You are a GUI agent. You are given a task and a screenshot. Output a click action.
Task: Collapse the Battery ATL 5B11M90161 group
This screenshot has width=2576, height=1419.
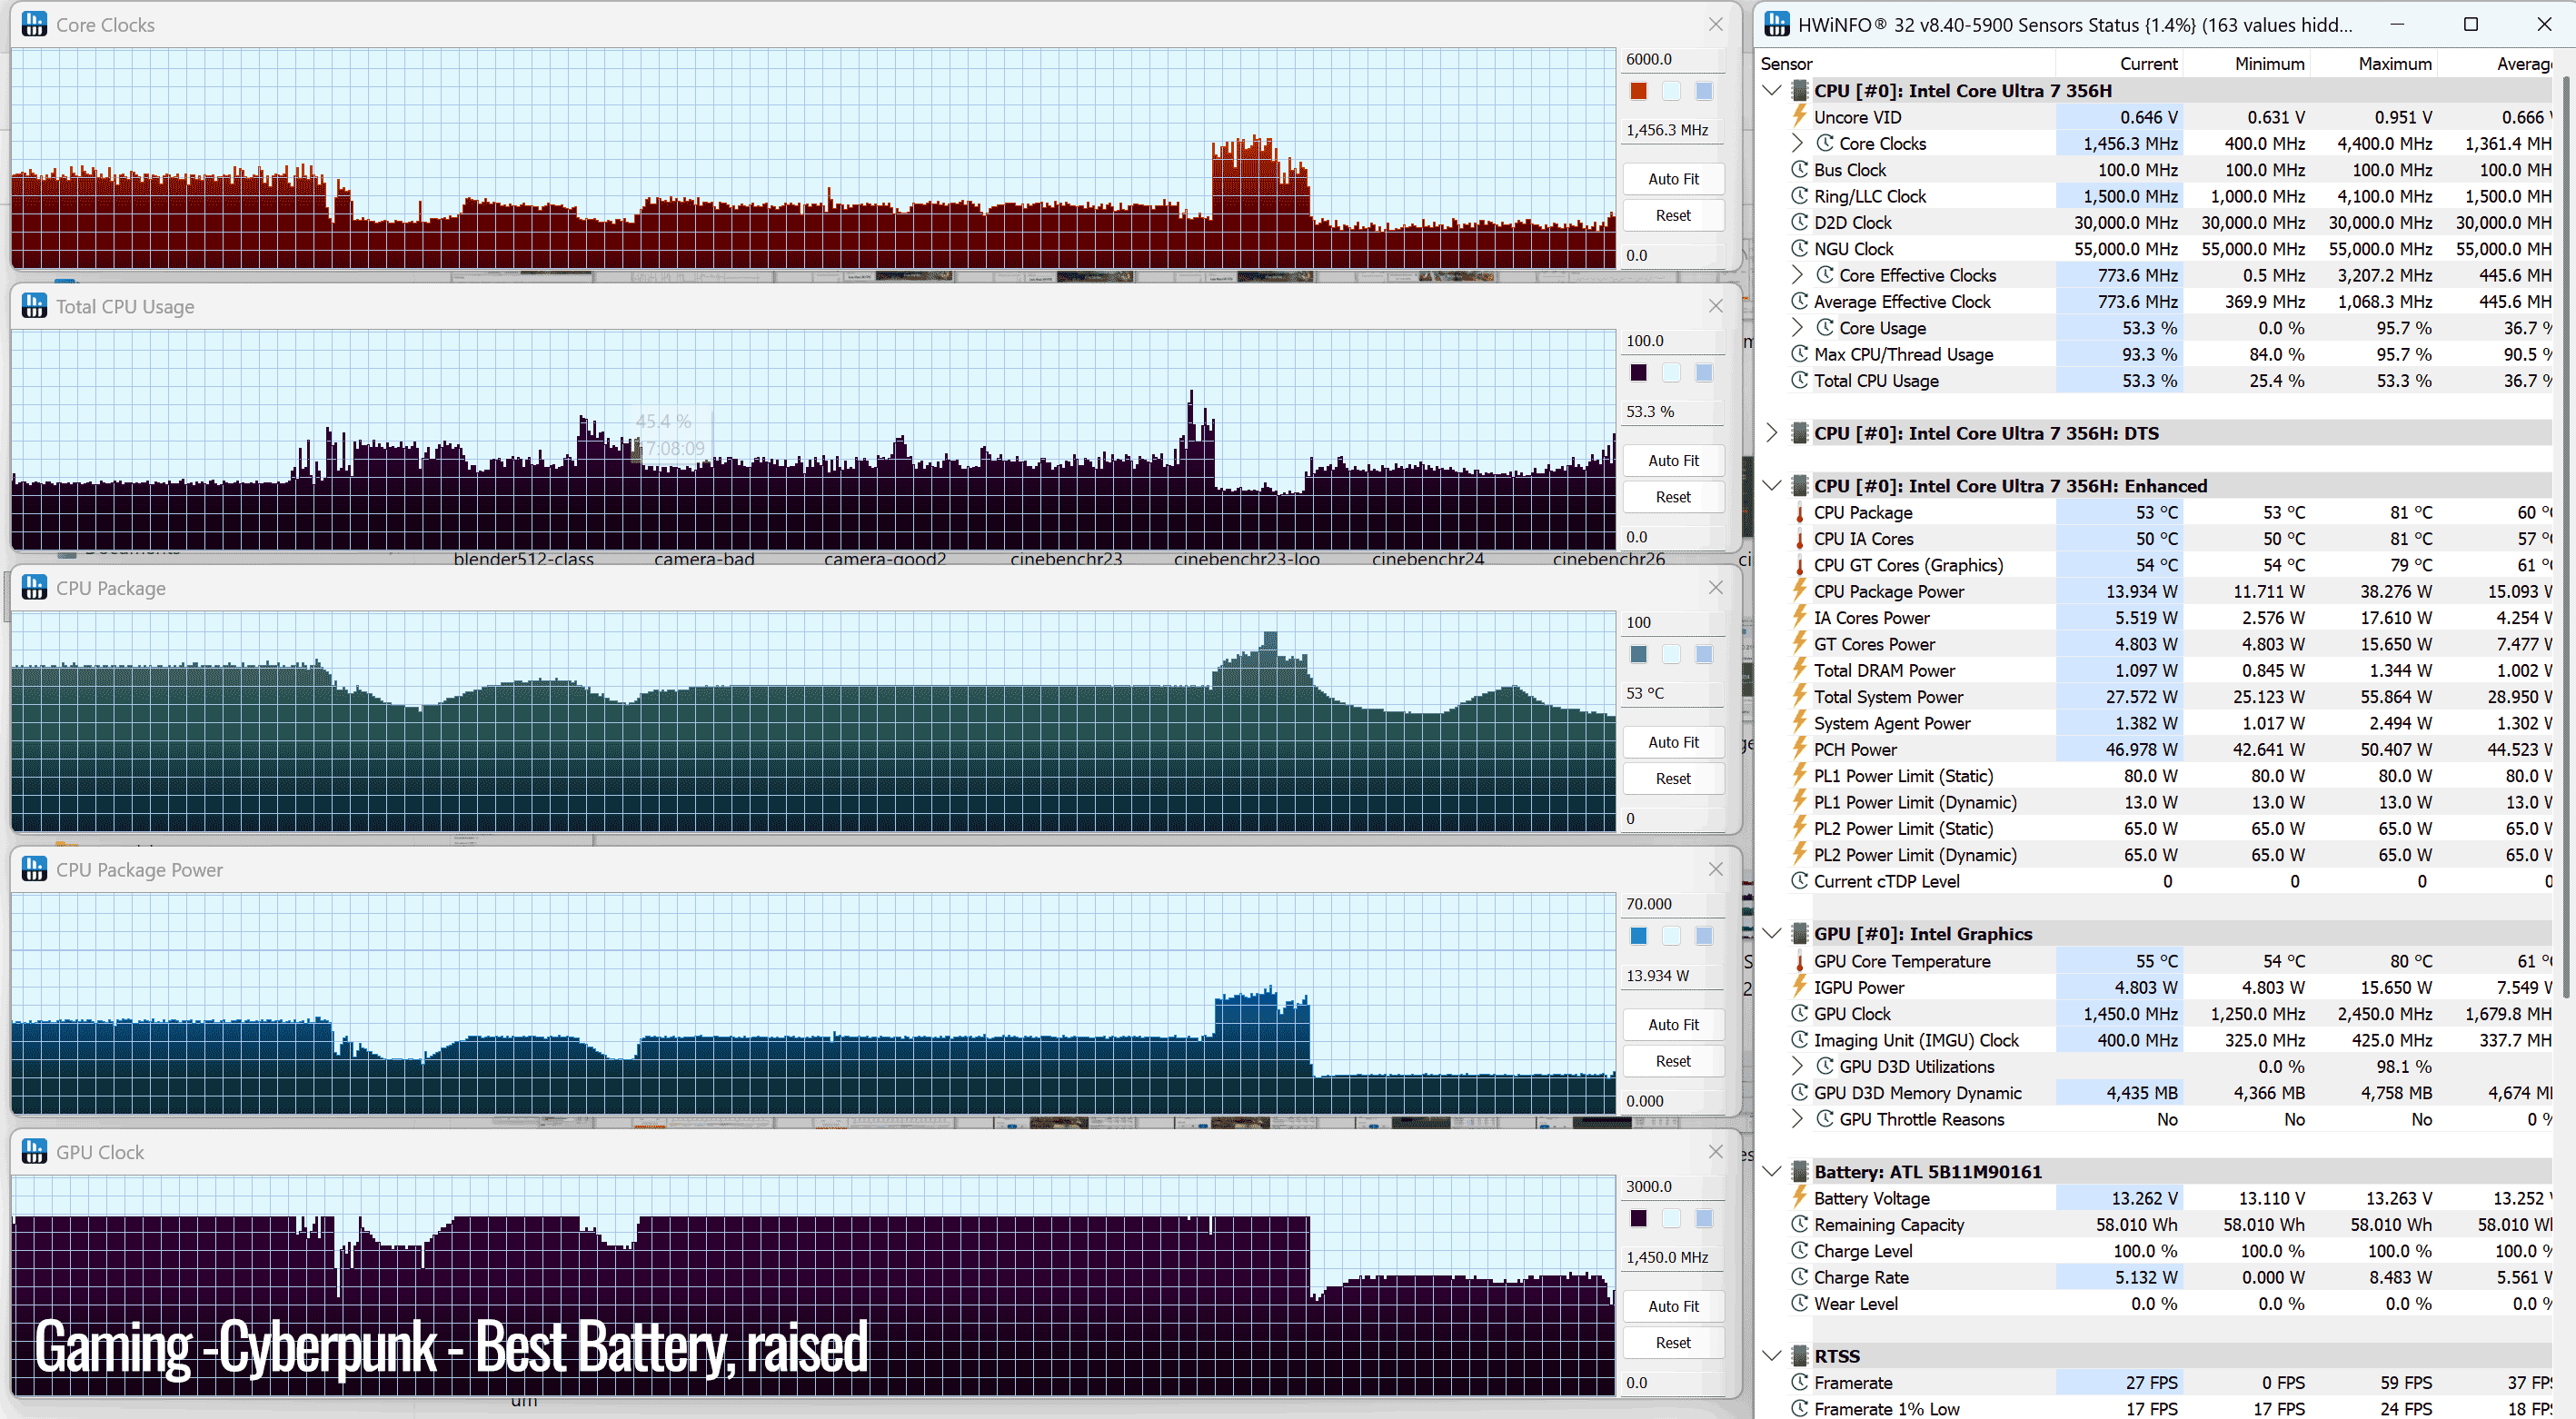(1772, 1171)
